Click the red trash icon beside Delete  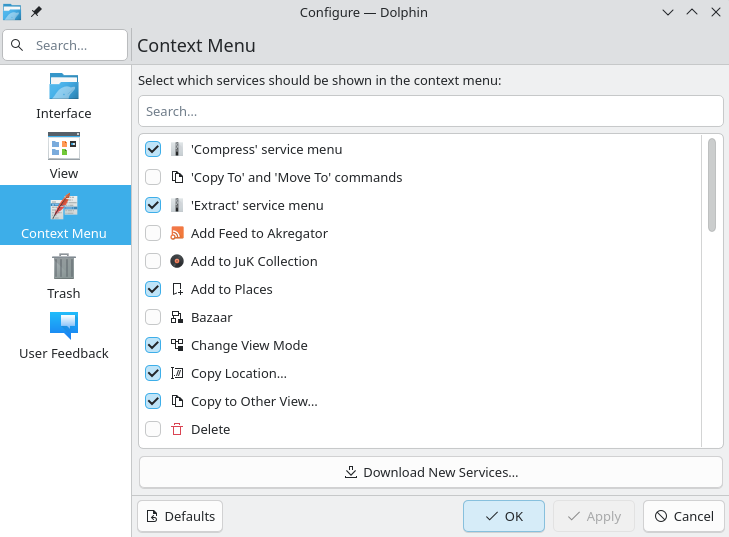tap(177, 429)
